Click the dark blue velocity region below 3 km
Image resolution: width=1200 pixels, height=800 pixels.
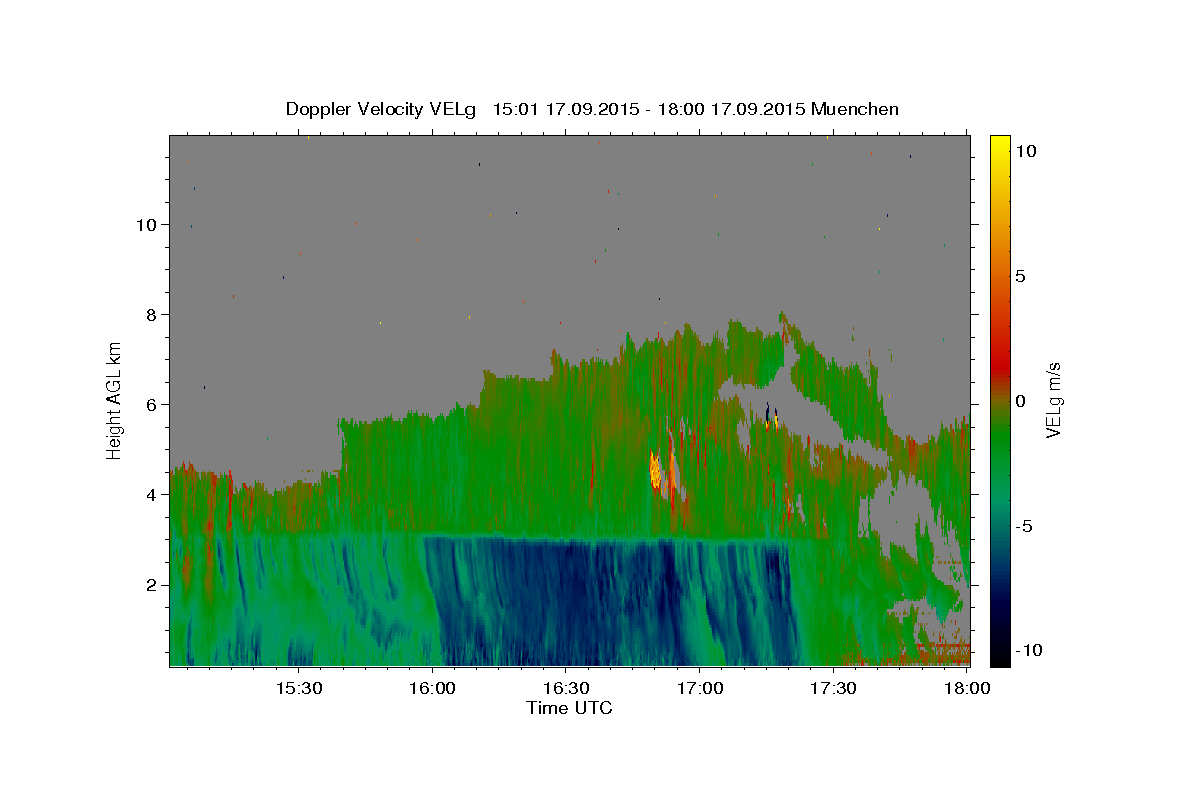tap(610, 600)
